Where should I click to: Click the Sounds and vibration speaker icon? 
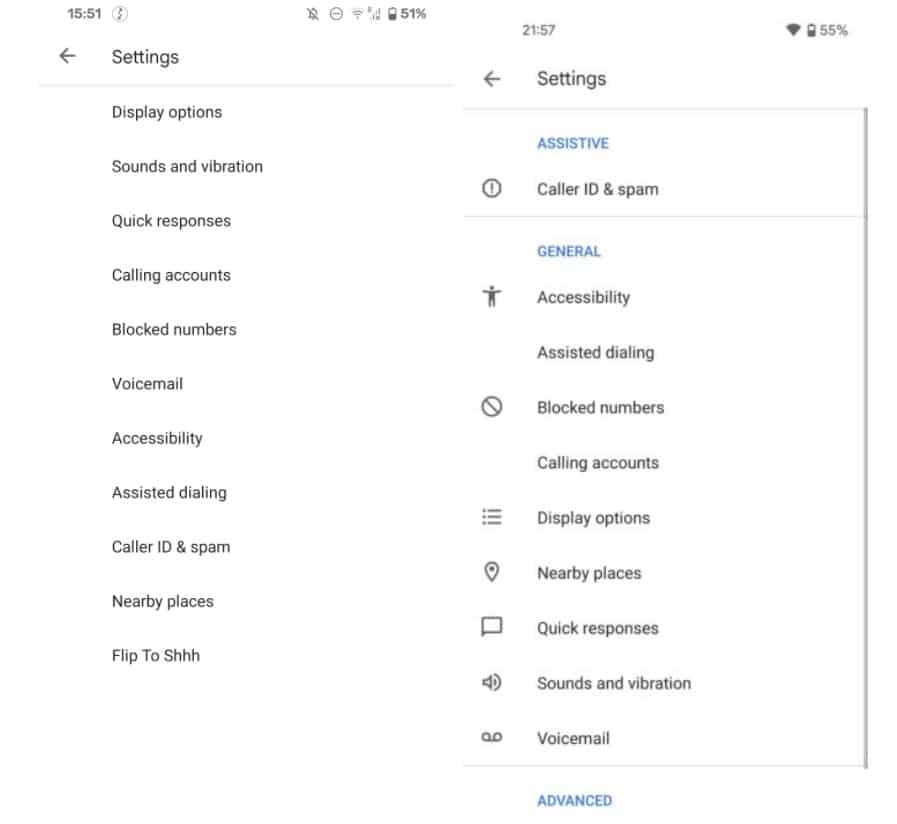pos(491,683)
